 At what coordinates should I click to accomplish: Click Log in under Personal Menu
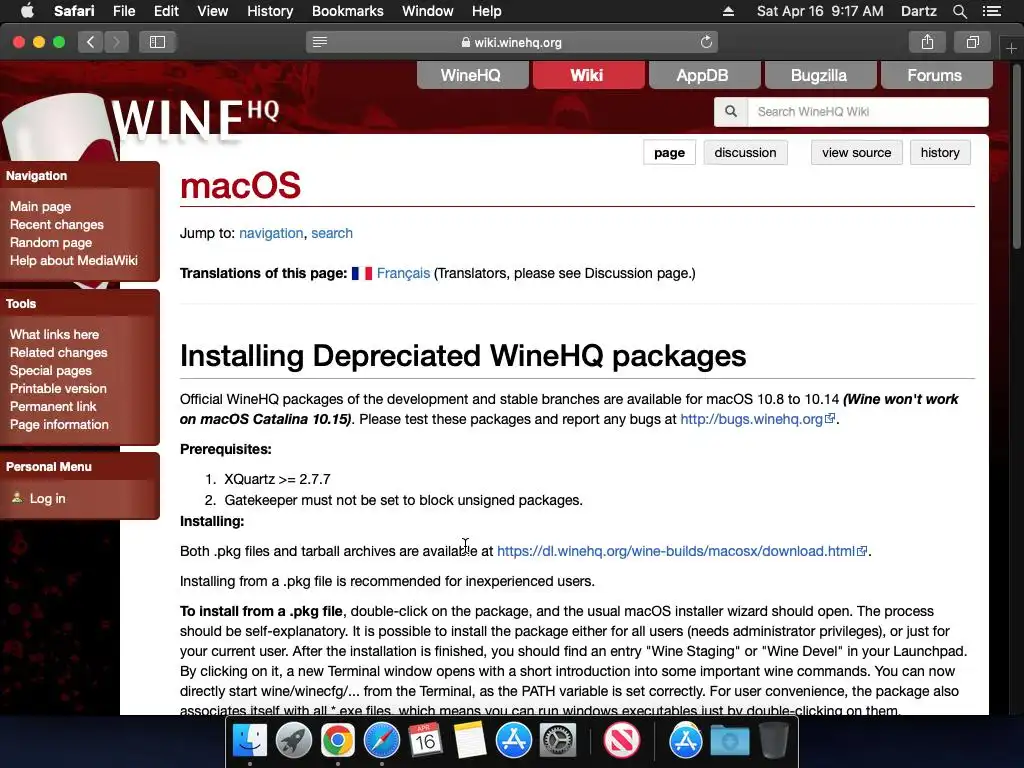point(47,498)
